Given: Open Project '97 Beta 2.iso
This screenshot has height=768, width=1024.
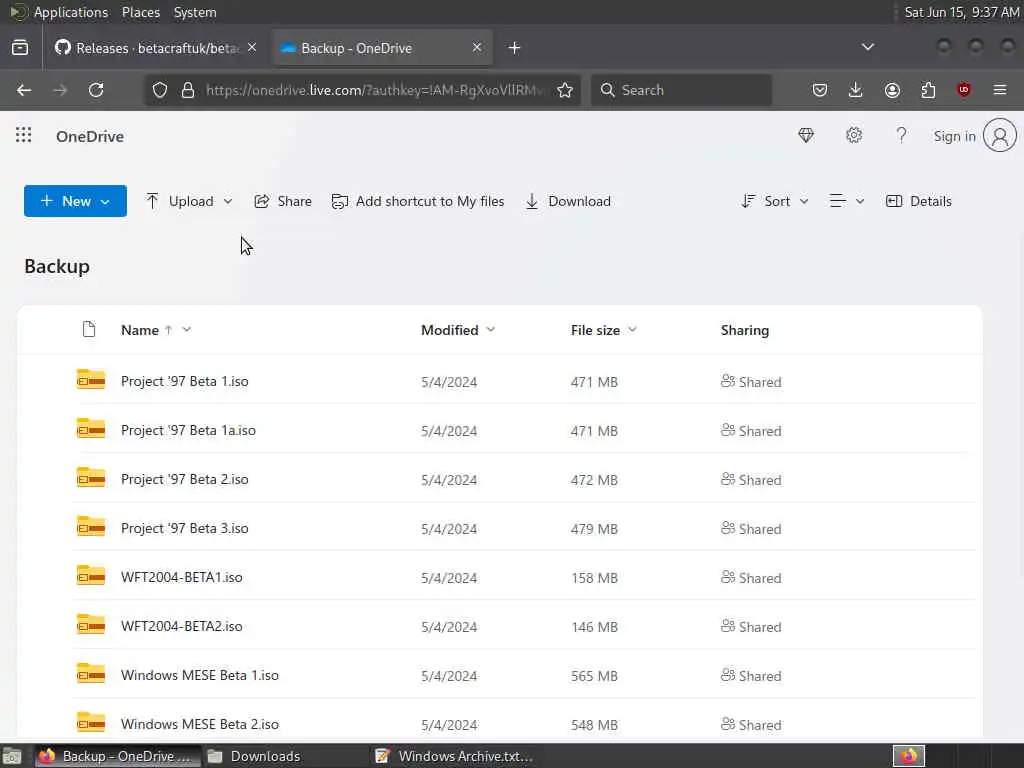Looking at the screenshot, I should click(x=184, y=479).
